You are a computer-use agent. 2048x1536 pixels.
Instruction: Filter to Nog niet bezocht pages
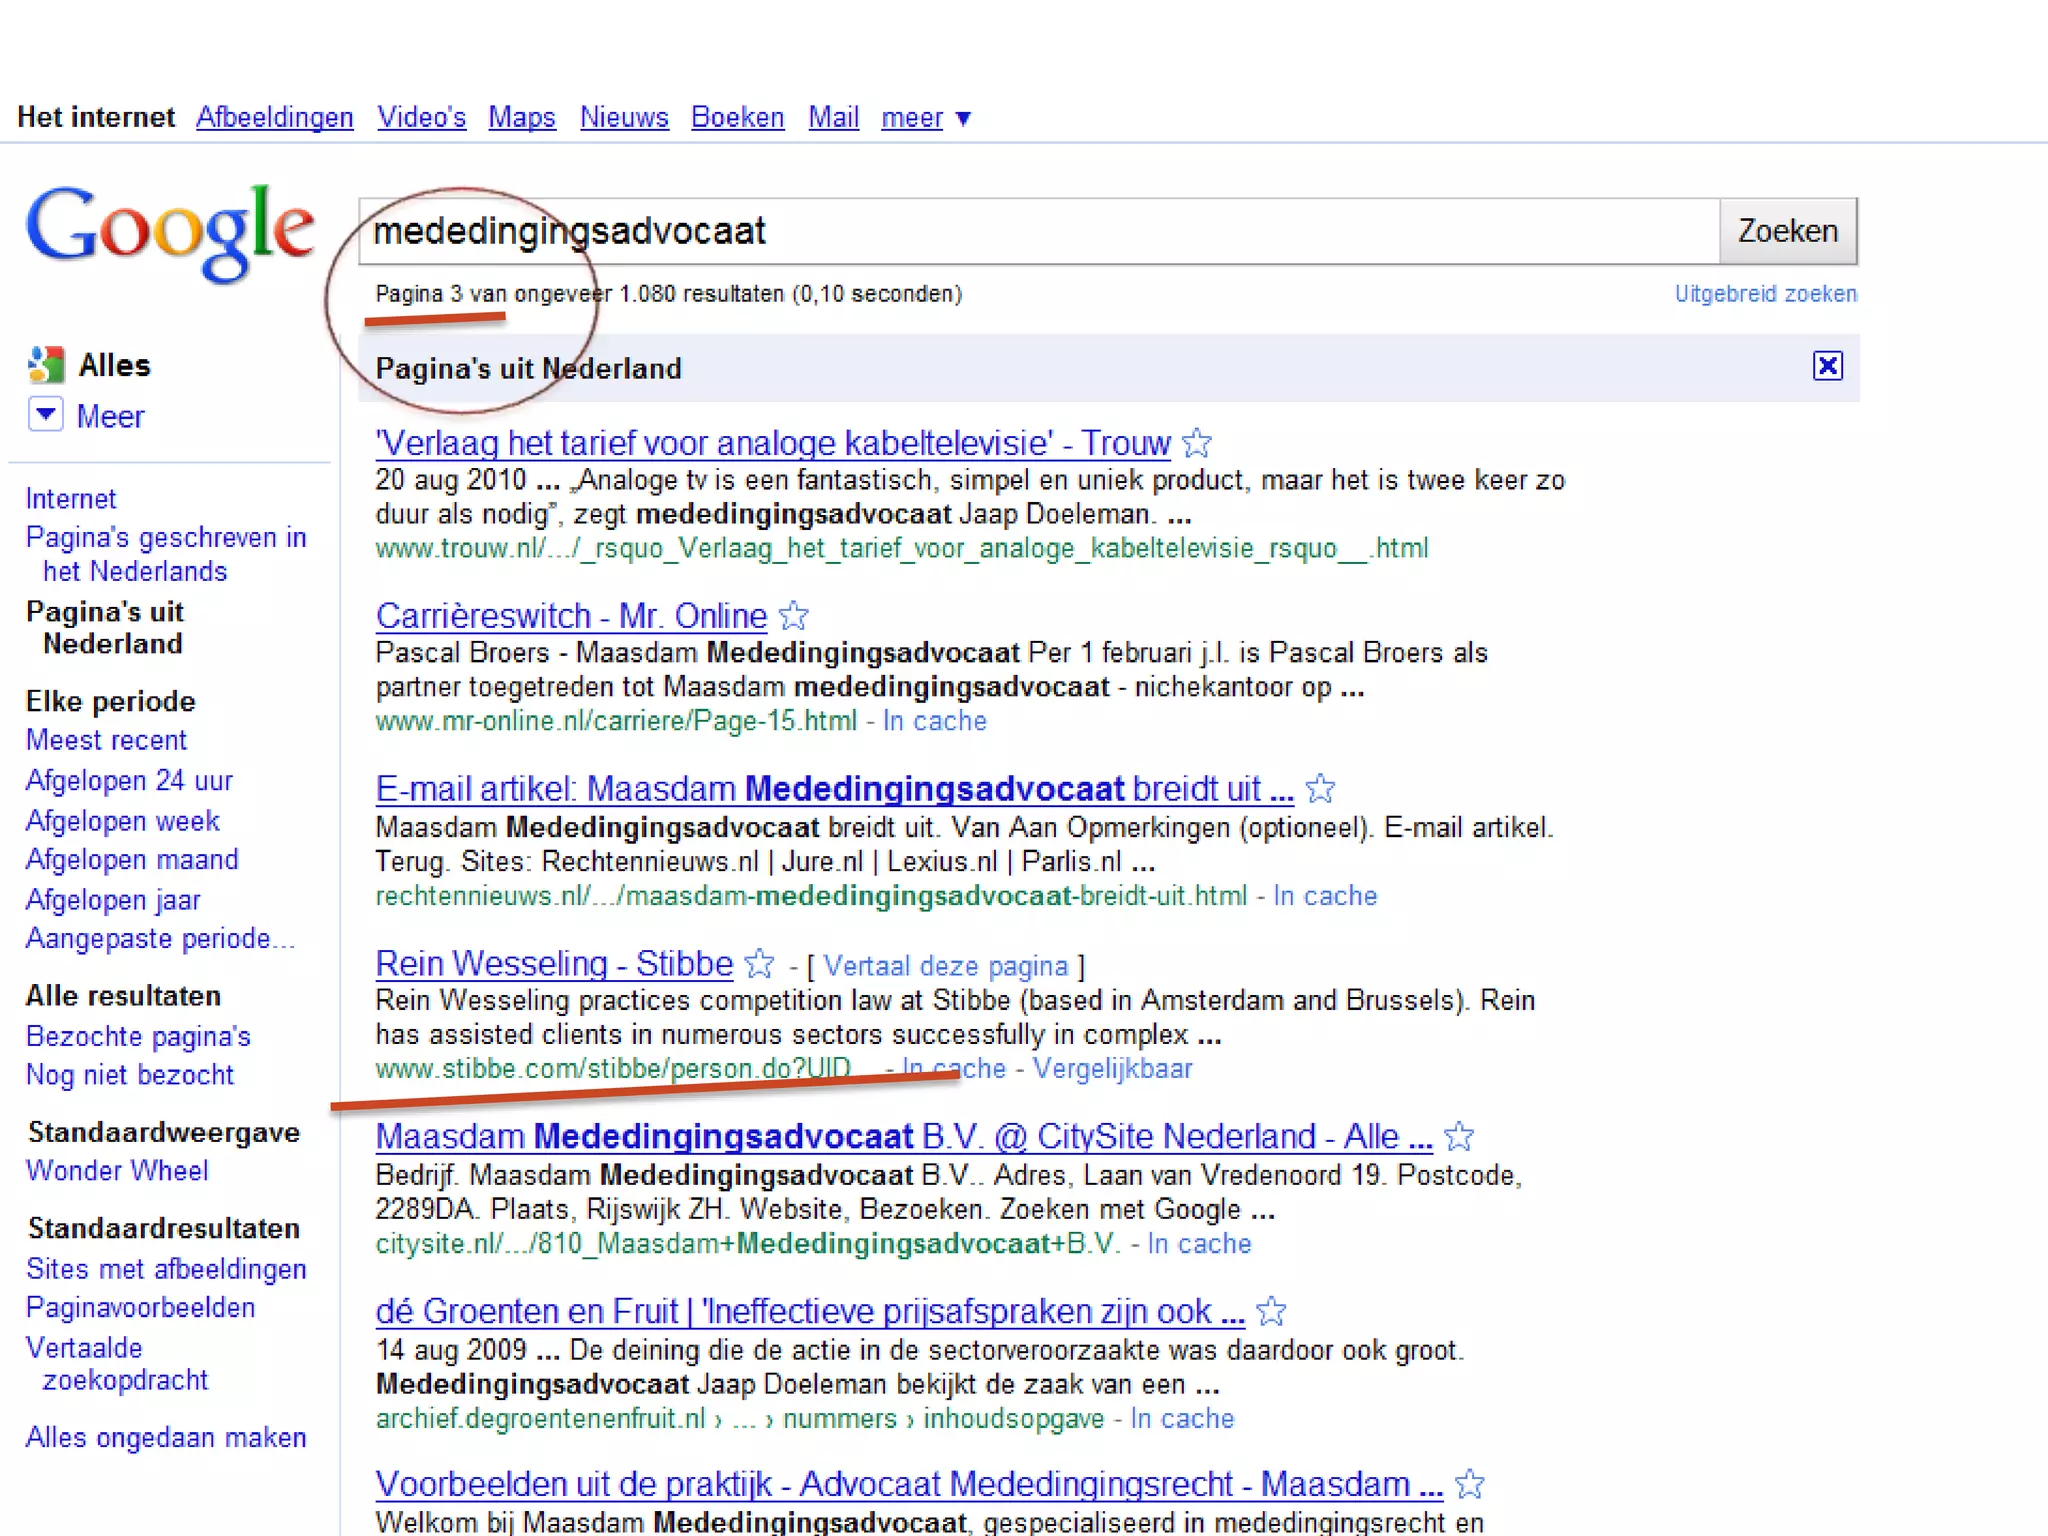click(130, 1075)
